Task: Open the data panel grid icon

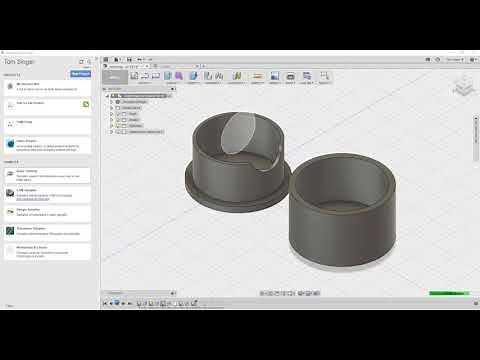Action: 106,60
